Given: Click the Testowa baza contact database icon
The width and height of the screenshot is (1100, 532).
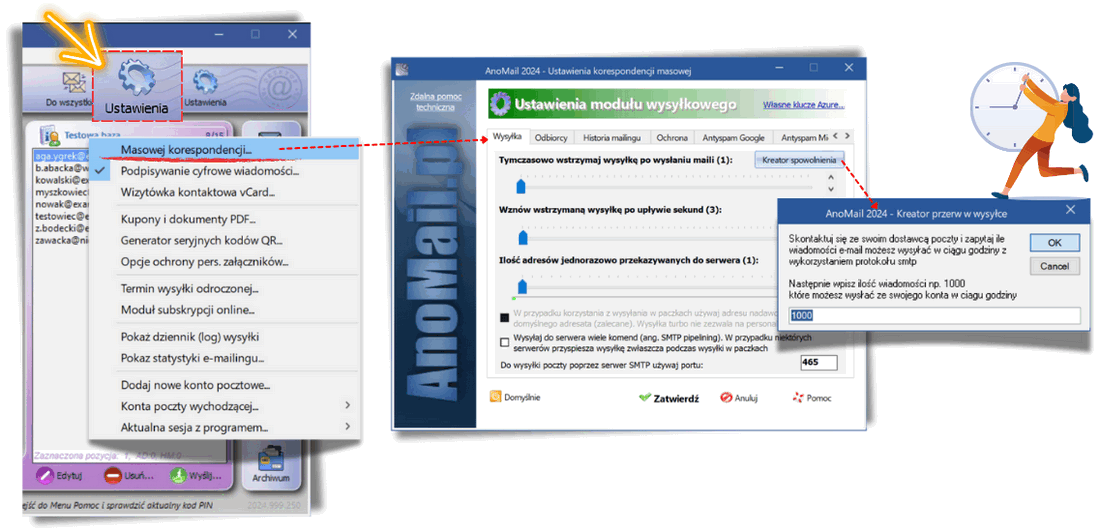Looking at the screenshot, I should click(51, 135).
